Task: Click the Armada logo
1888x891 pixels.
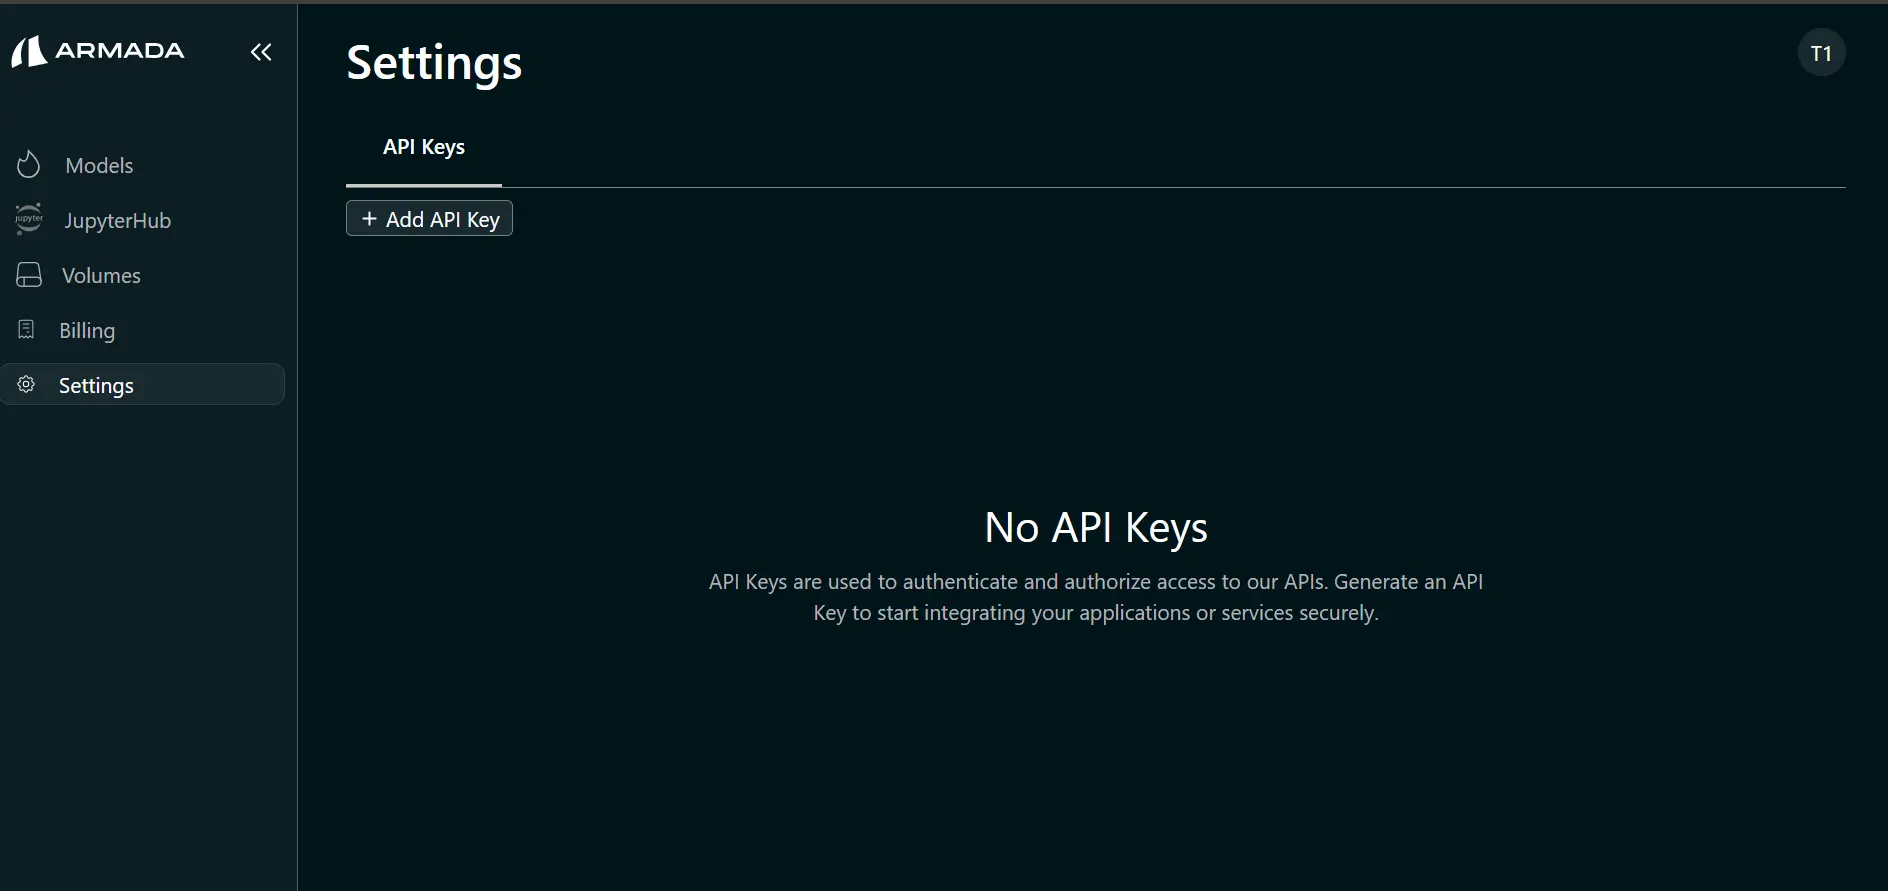Action: tap(98, 51)
